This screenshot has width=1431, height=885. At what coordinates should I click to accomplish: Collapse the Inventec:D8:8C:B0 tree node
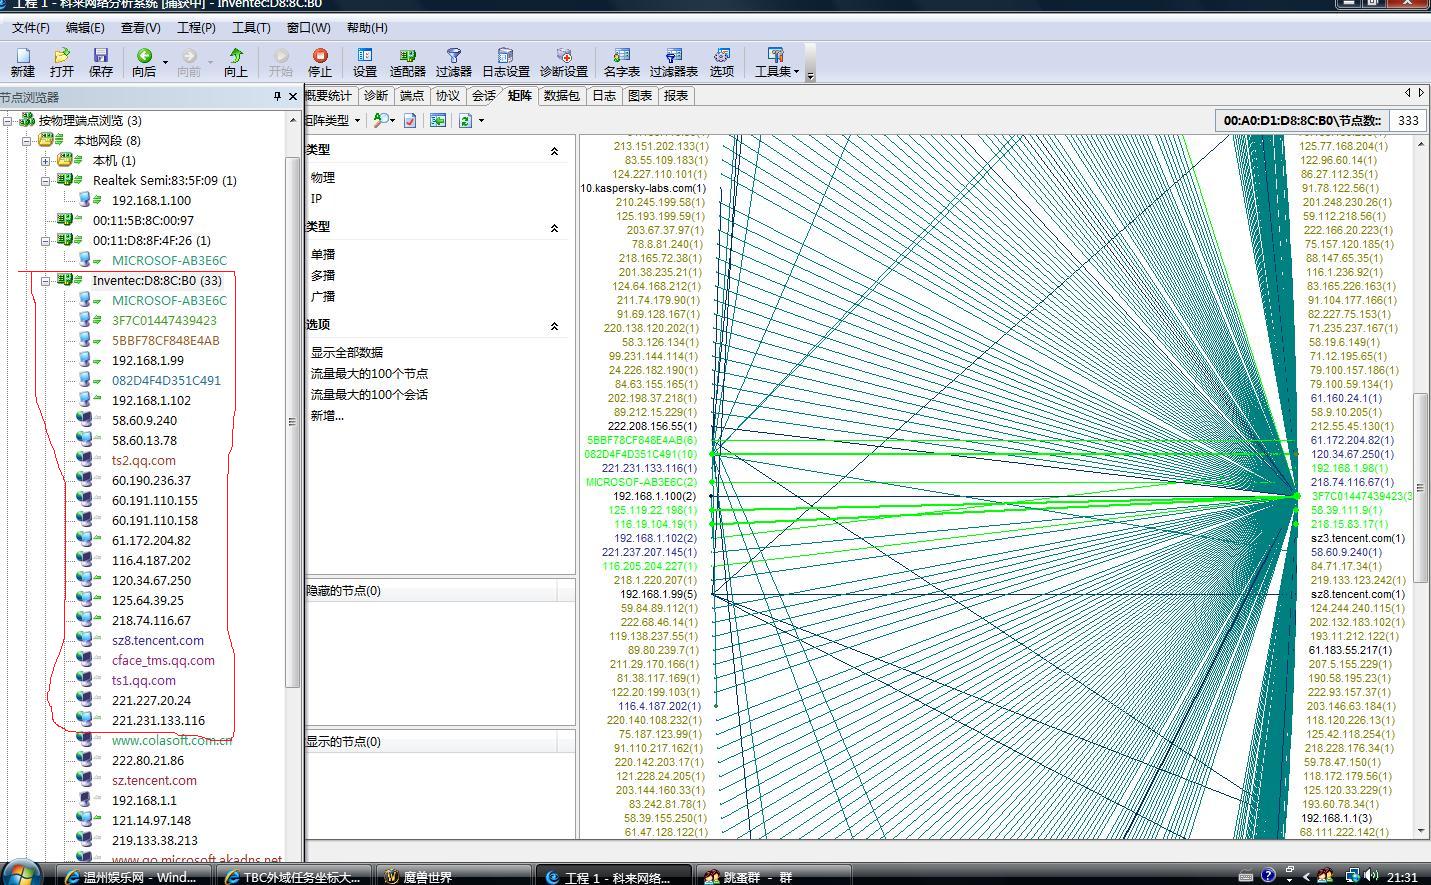click(x=46, y=281)
